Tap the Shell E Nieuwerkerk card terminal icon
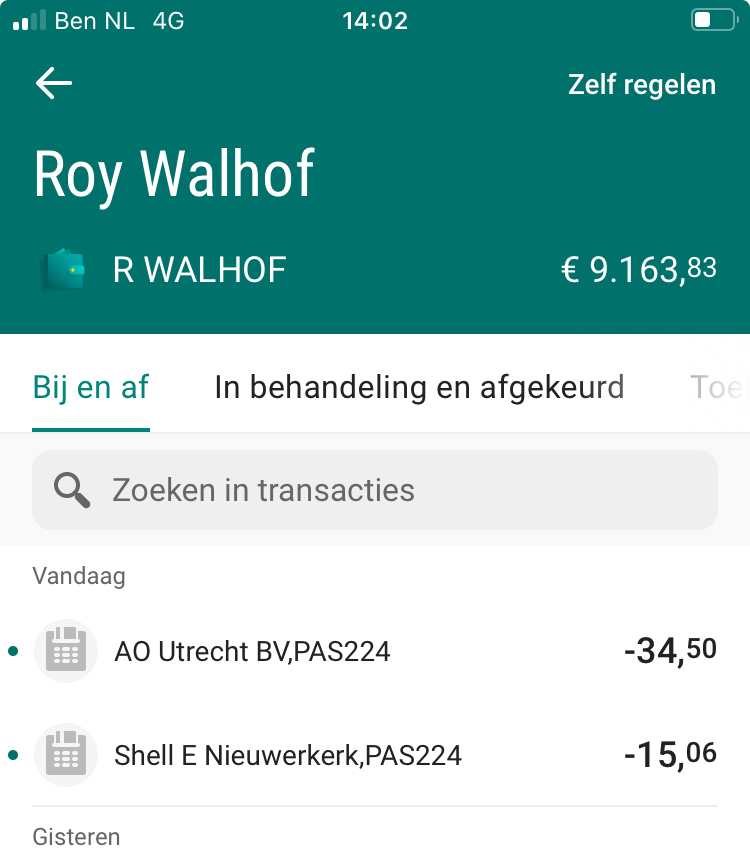This screenshot has height=852, width=750. click(66, 754)
